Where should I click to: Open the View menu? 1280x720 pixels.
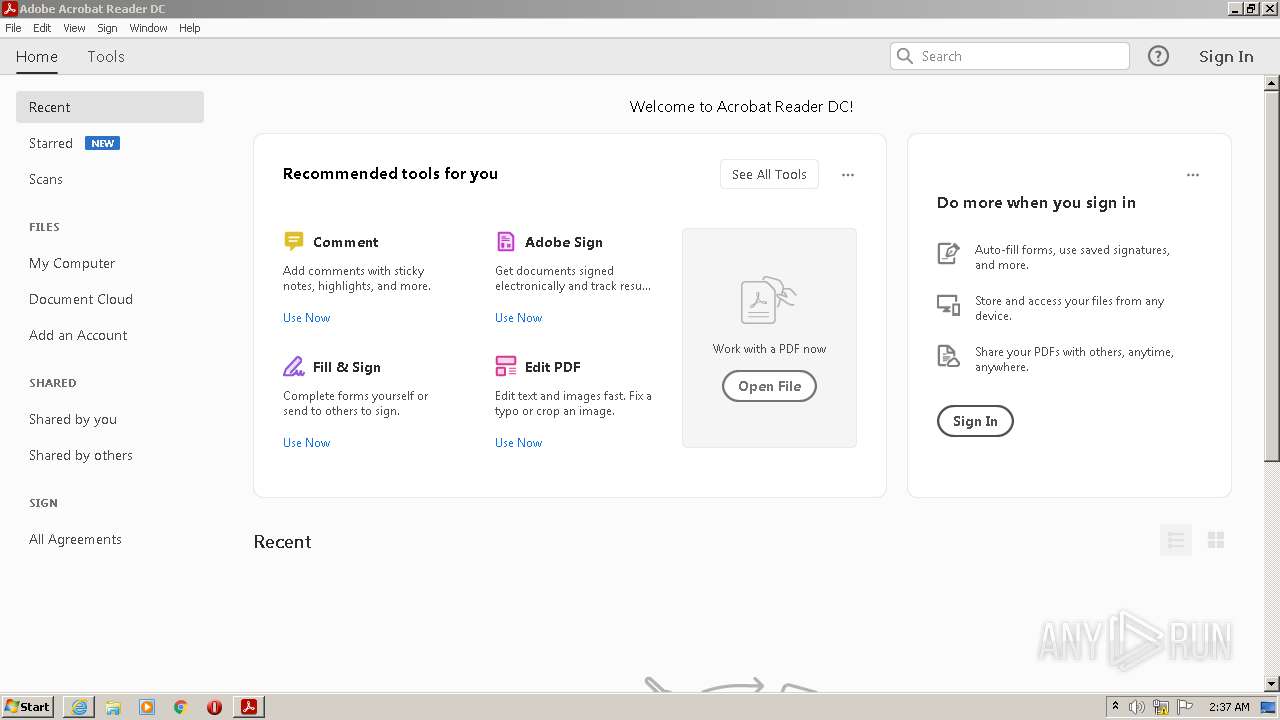[75, 28]
